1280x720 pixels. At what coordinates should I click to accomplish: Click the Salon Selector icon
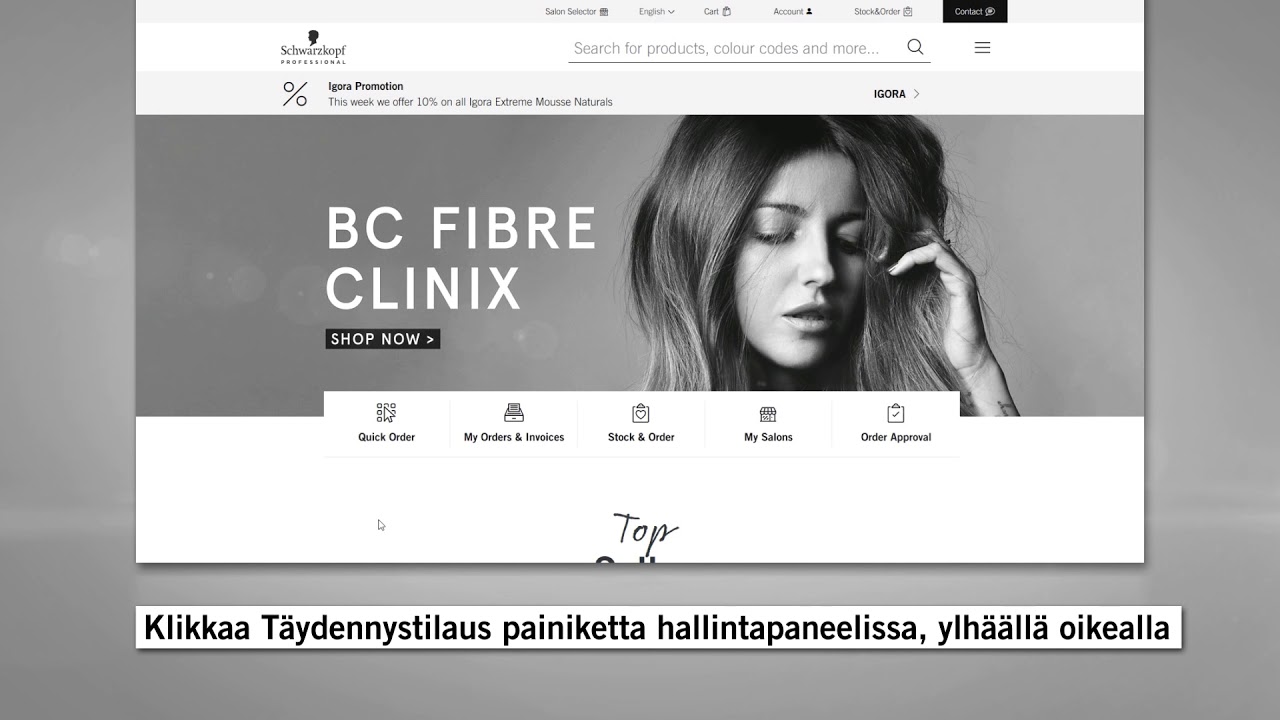pos(604,12)
